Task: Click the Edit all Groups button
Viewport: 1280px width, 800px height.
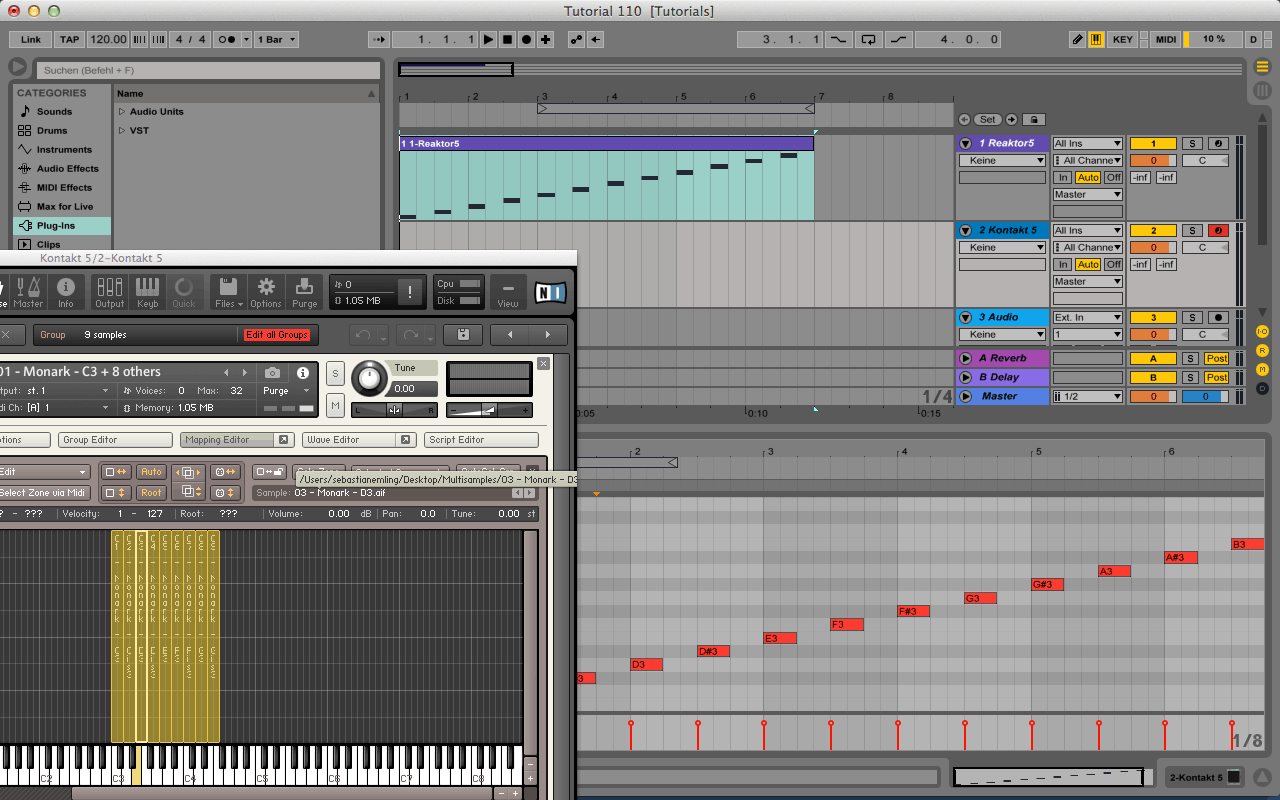Action: click(277, 335)
